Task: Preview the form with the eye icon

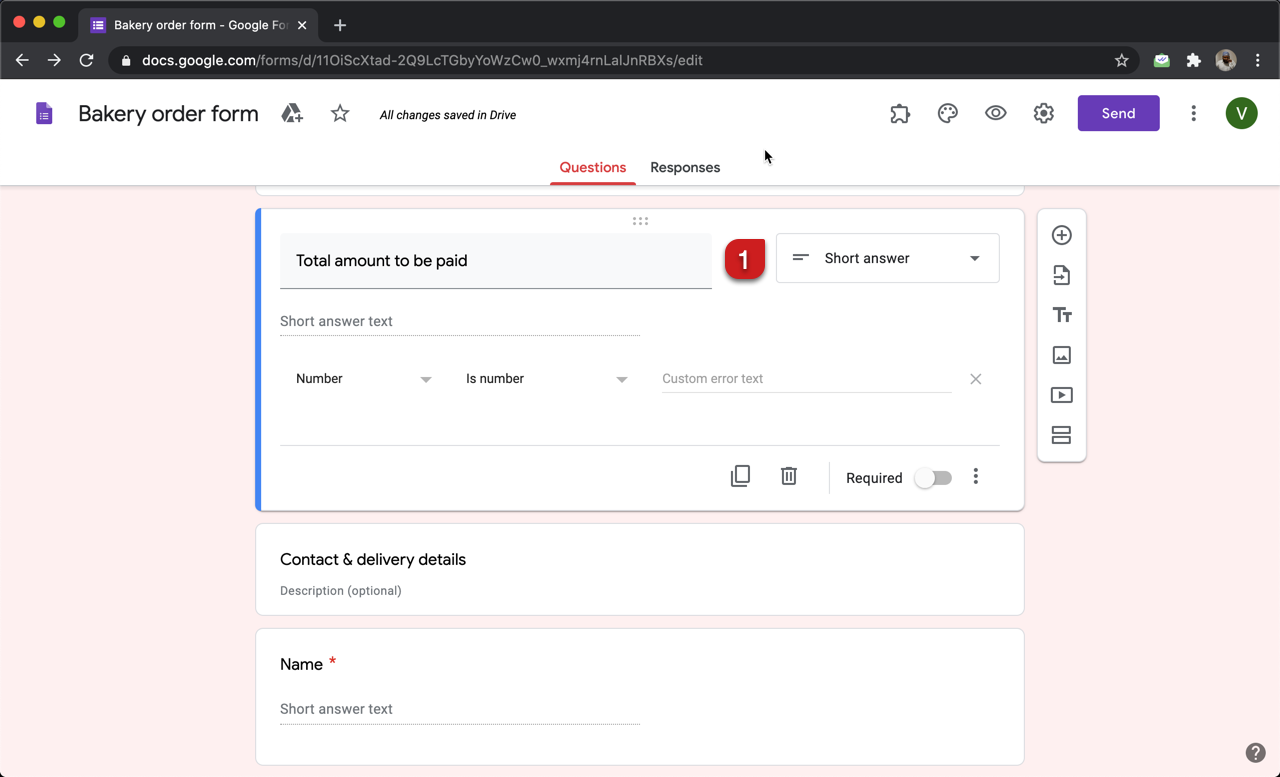Action: point(995,113)
